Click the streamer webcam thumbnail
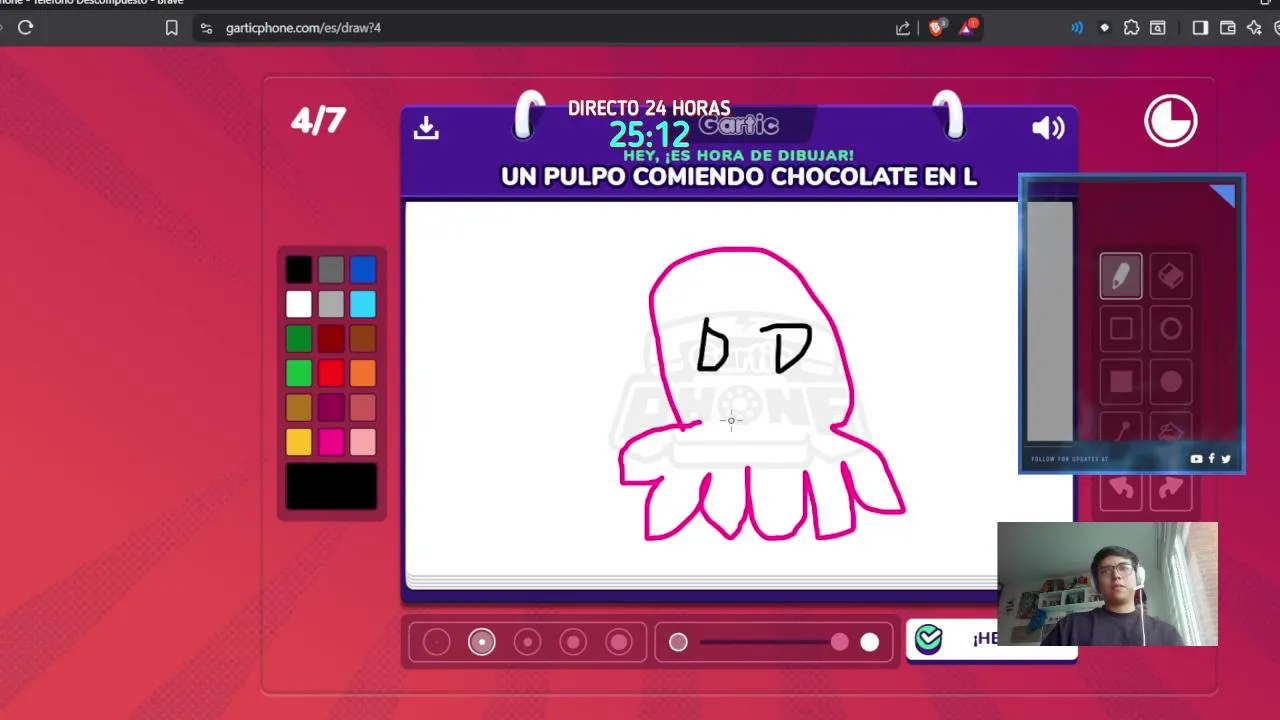This screenshot has height=720, width=1280. (x=1107, y=584)
